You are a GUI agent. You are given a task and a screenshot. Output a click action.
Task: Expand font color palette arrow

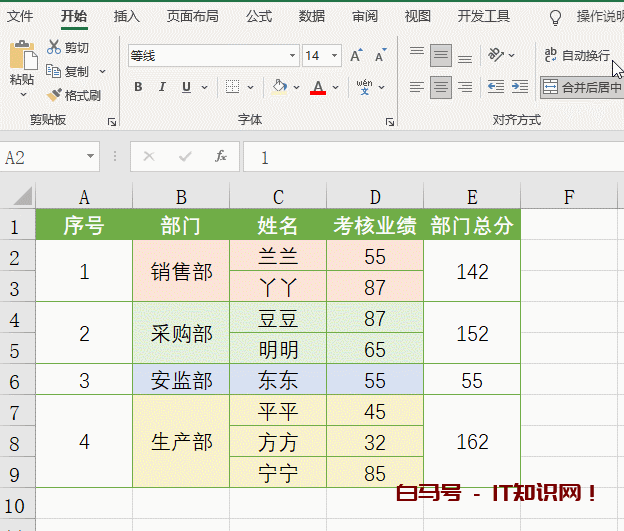pyautogui.click(x=335, y=87)
